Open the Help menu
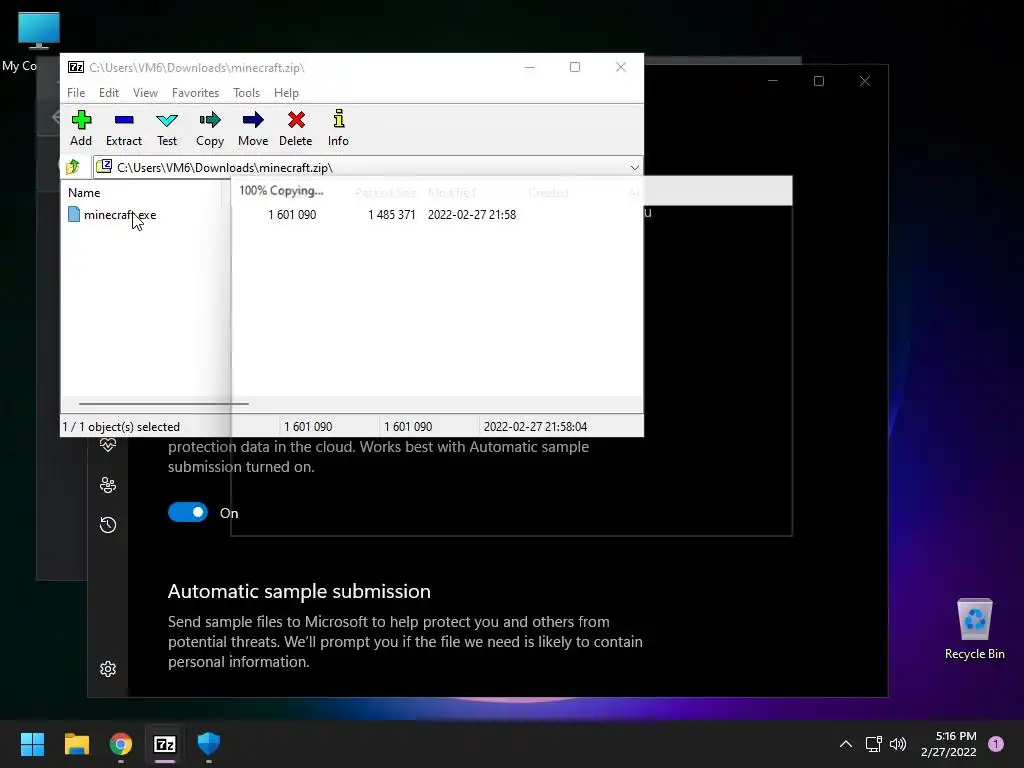Screen dimensions: 1024x768 [286, 93]
